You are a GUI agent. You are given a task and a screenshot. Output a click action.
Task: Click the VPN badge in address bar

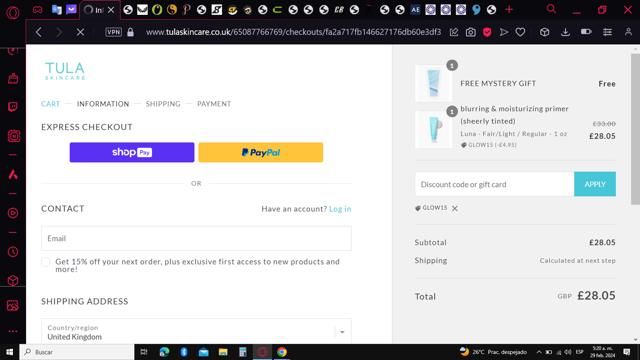113,32
